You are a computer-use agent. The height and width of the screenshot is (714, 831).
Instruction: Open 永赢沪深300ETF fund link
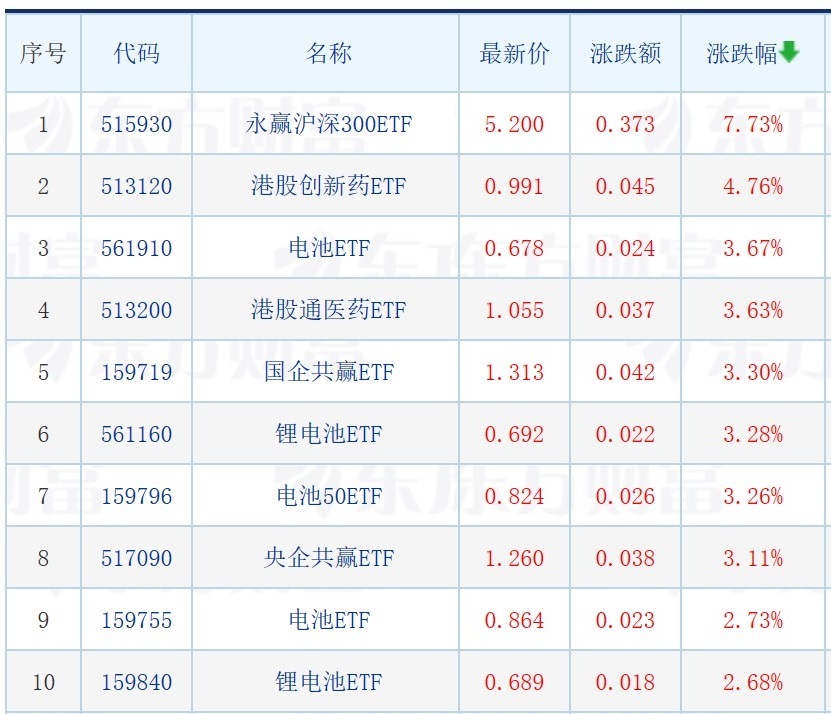pos(328,125)
